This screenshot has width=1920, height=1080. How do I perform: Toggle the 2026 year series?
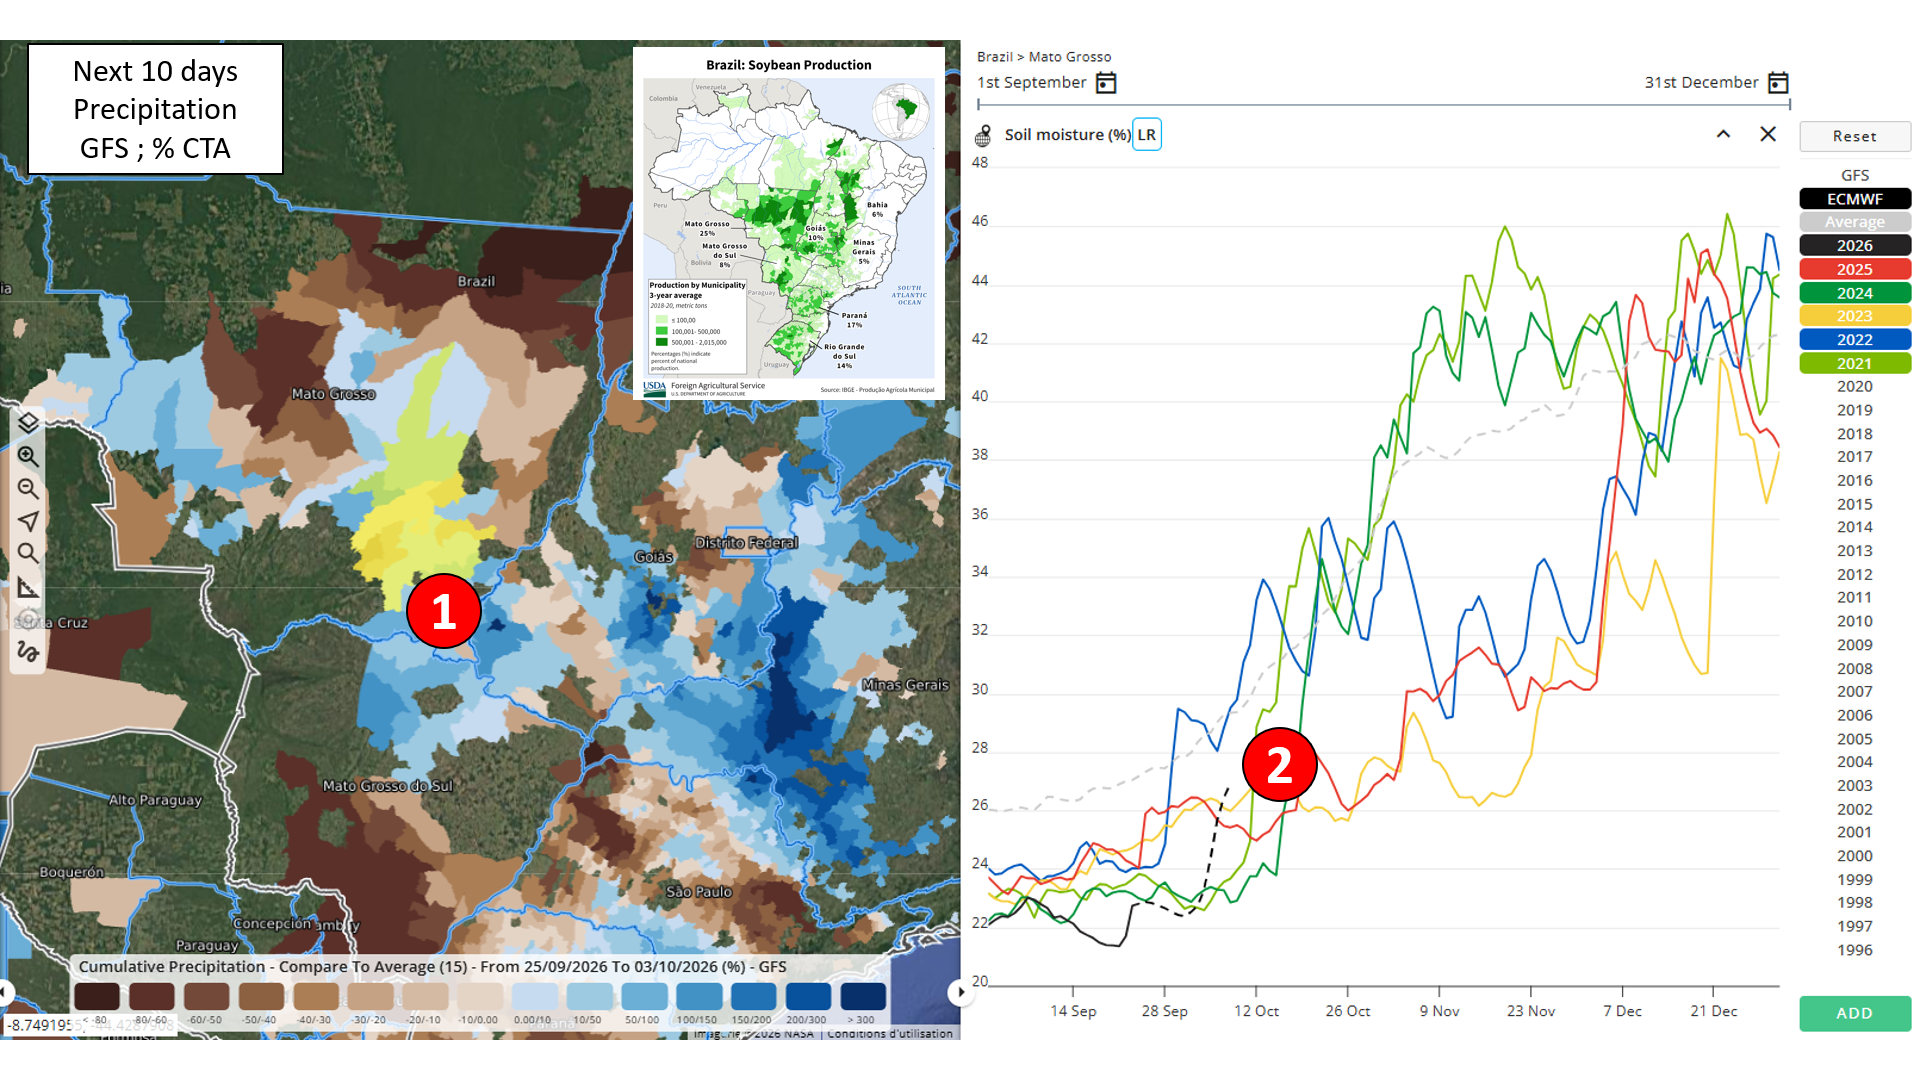click(1855, 246)
